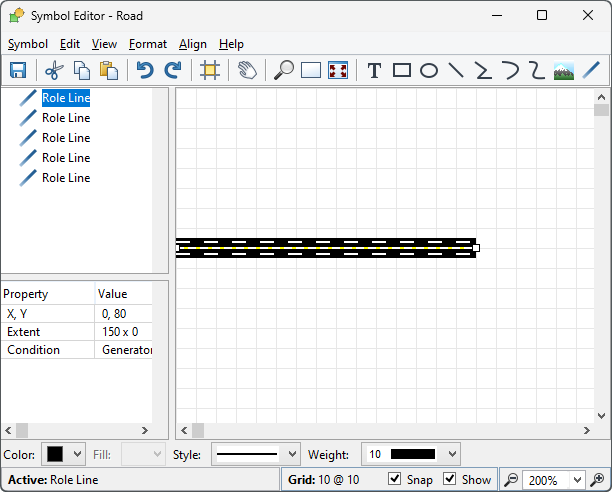The image size is (612, 492).
Task: Click the canvas horizontal scrollbar right arrow
Action: pyautogui.click(x=587, y=430)
